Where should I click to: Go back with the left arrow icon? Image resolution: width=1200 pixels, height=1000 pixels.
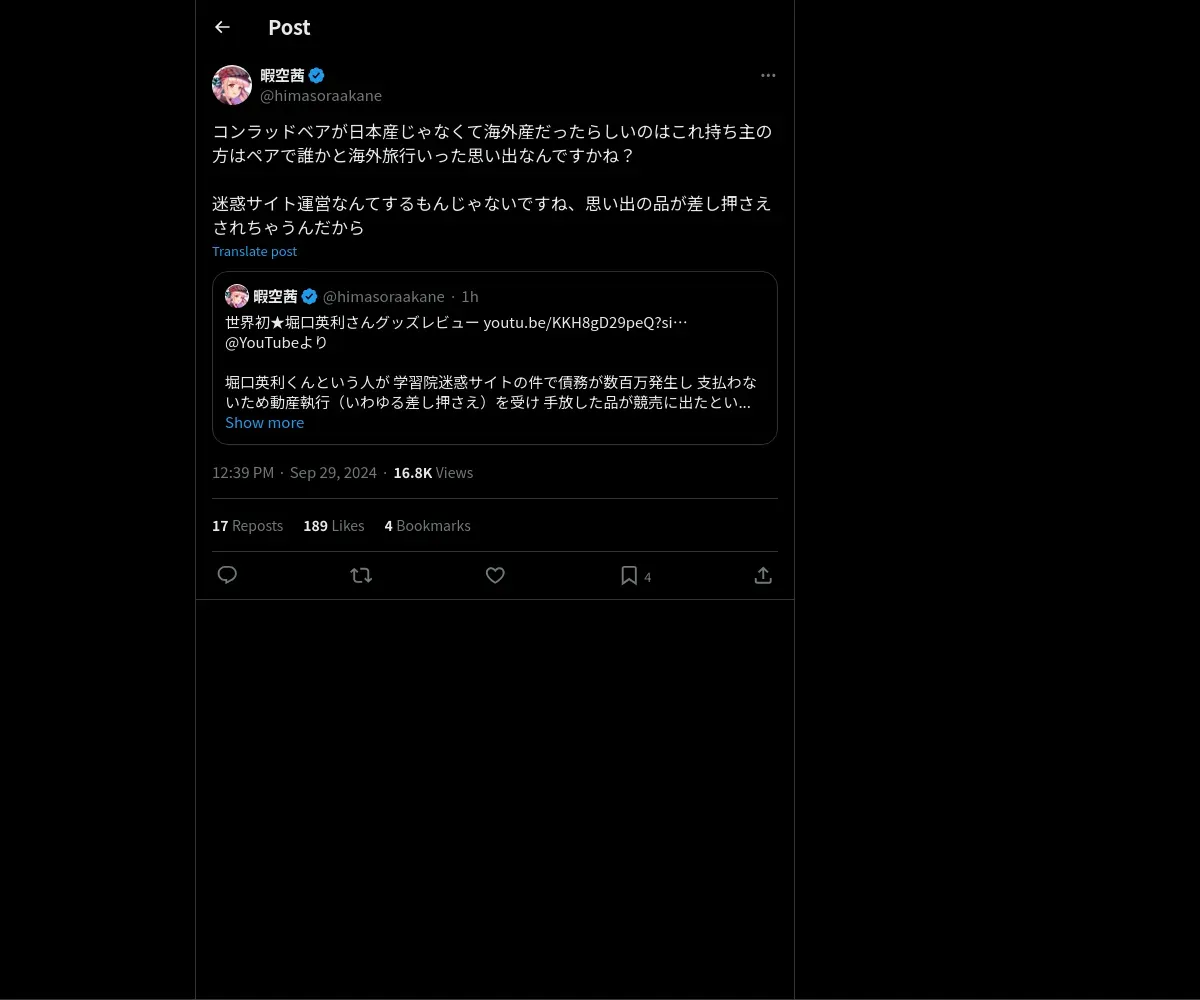[x=222, y=27]
